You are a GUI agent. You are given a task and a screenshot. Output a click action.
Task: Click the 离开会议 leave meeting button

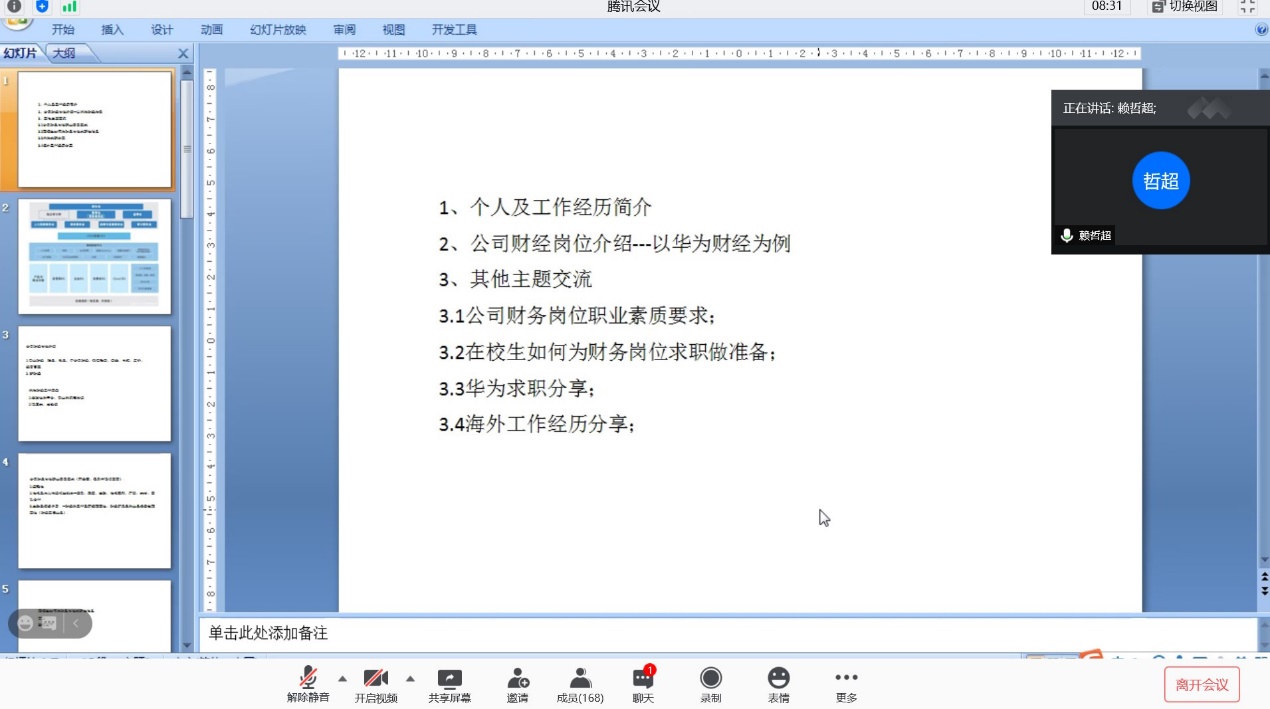(x=1202, y=685)
